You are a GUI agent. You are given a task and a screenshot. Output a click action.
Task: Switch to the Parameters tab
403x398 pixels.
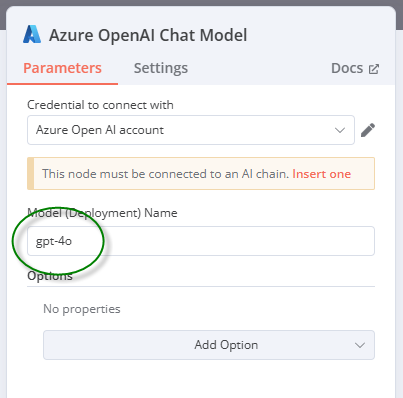(62, 68)
